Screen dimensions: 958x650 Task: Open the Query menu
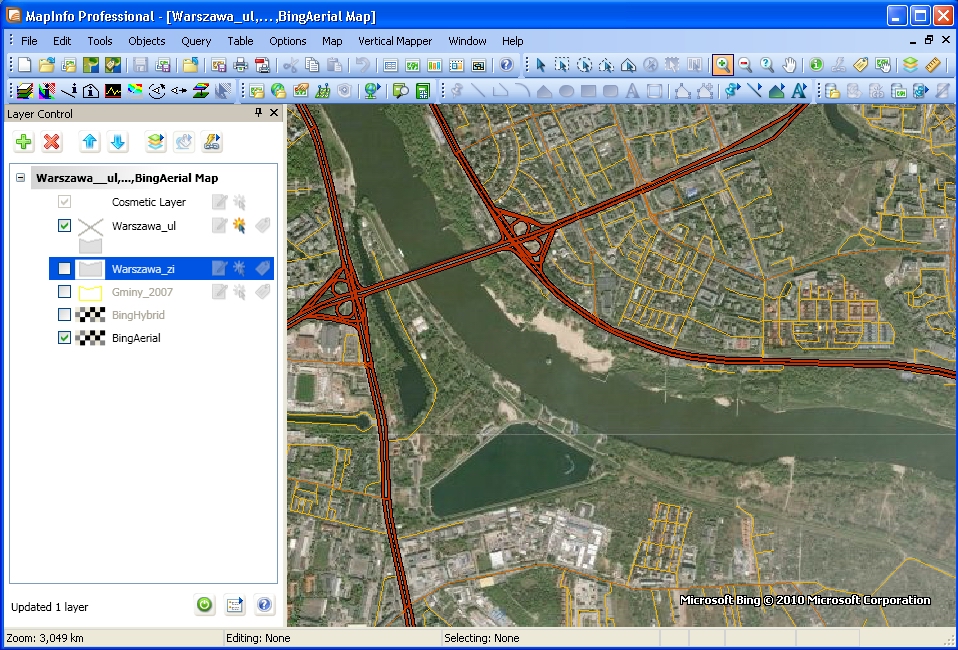click(x=196, y=41)
